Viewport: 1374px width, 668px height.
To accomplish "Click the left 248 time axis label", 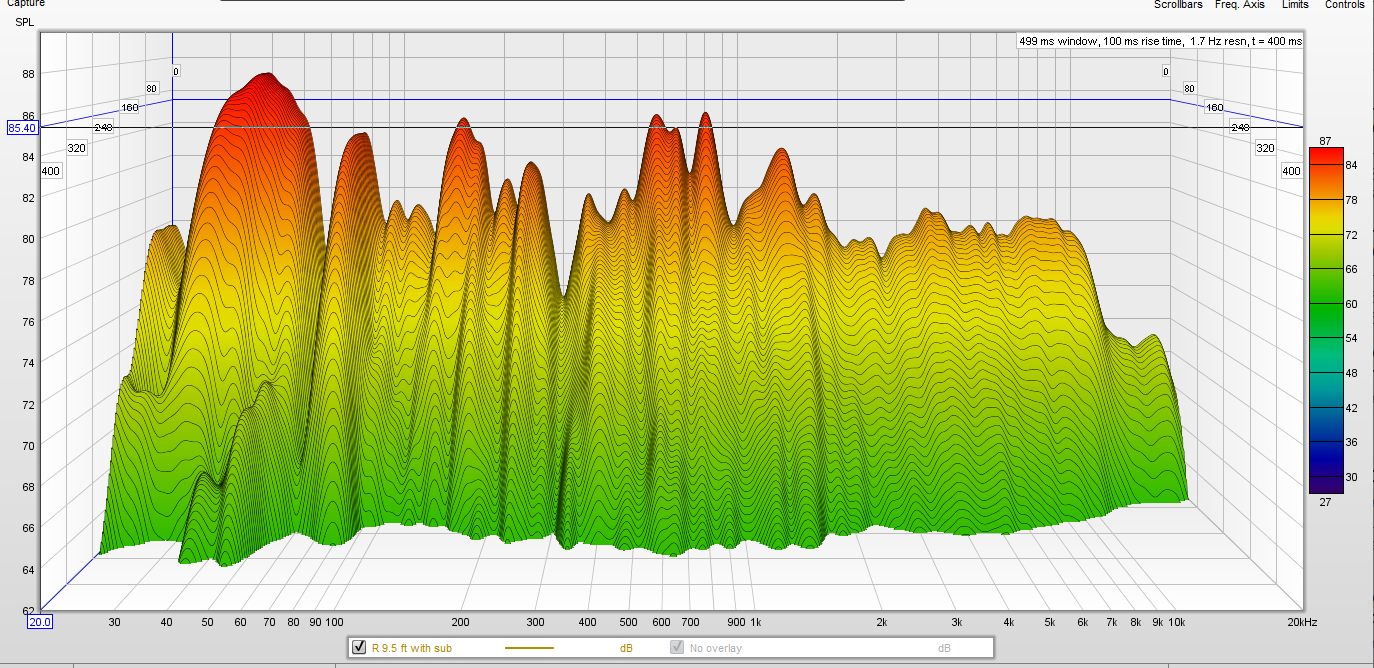I will 104,127.
